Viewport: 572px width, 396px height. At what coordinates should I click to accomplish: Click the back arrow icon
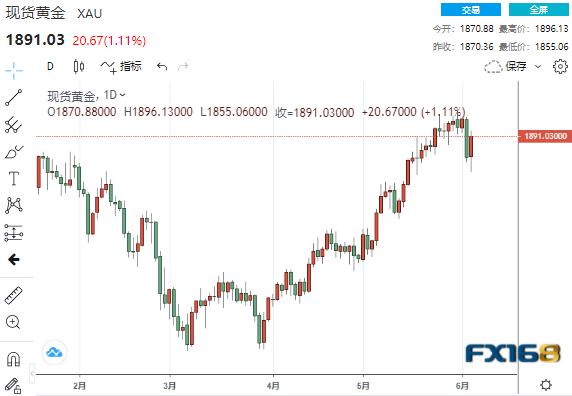[14, 260]
